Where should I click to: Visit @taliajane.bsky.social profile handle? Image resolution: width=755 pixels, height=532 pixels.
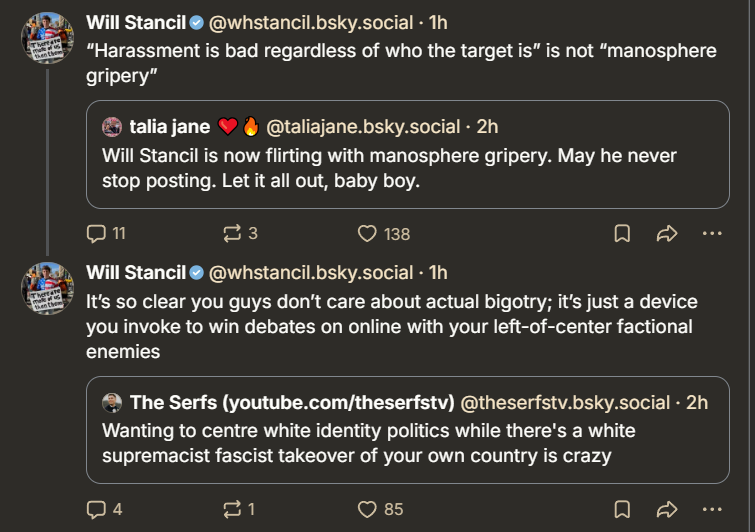click(x=363, y=127)
